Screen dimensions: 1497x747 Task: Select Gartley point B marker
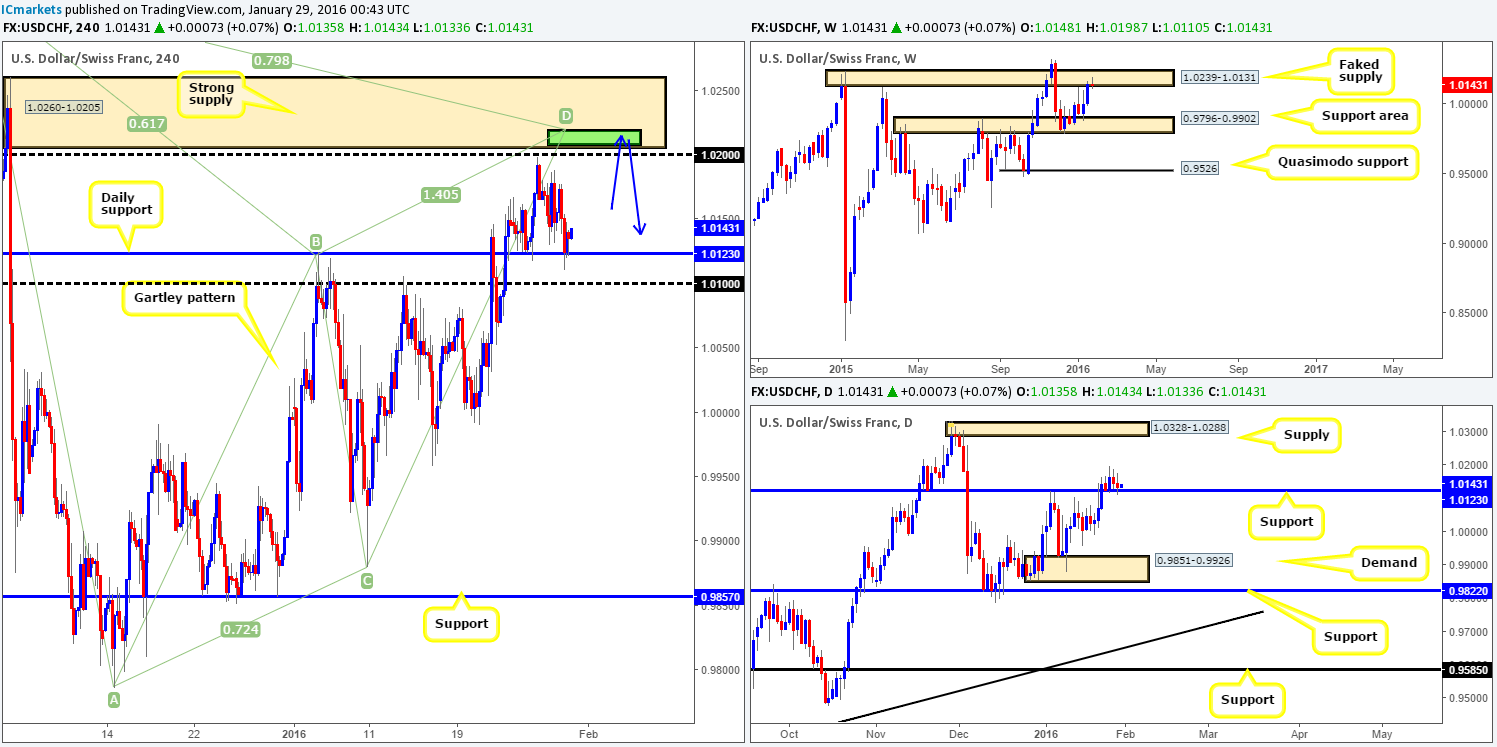[x=315, y=241]
